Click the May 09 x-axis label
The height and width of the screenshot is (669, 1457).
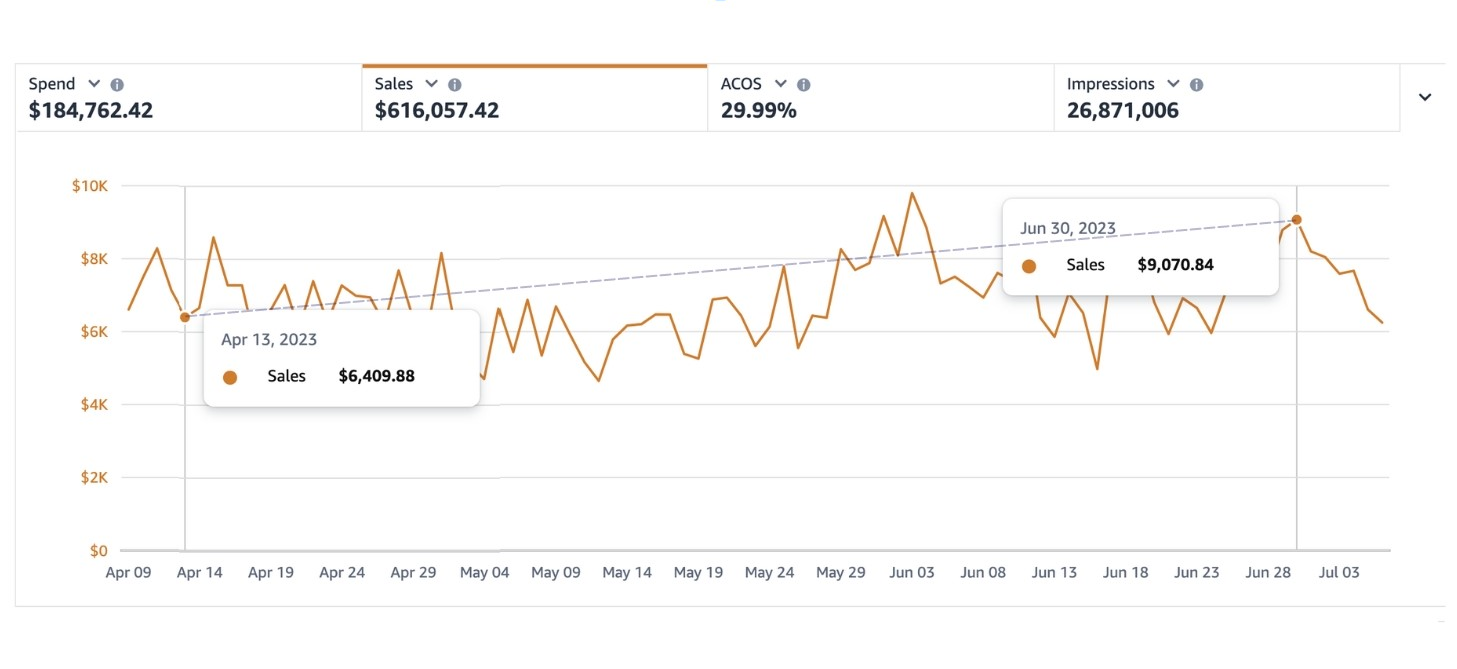coord(556,573)
